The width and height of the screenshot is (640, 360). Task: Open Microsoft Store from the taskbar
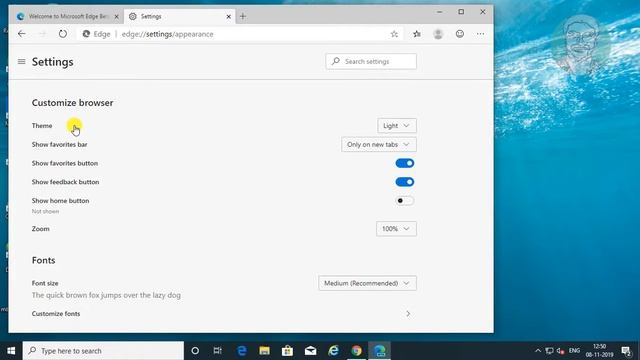coord(287,351)
